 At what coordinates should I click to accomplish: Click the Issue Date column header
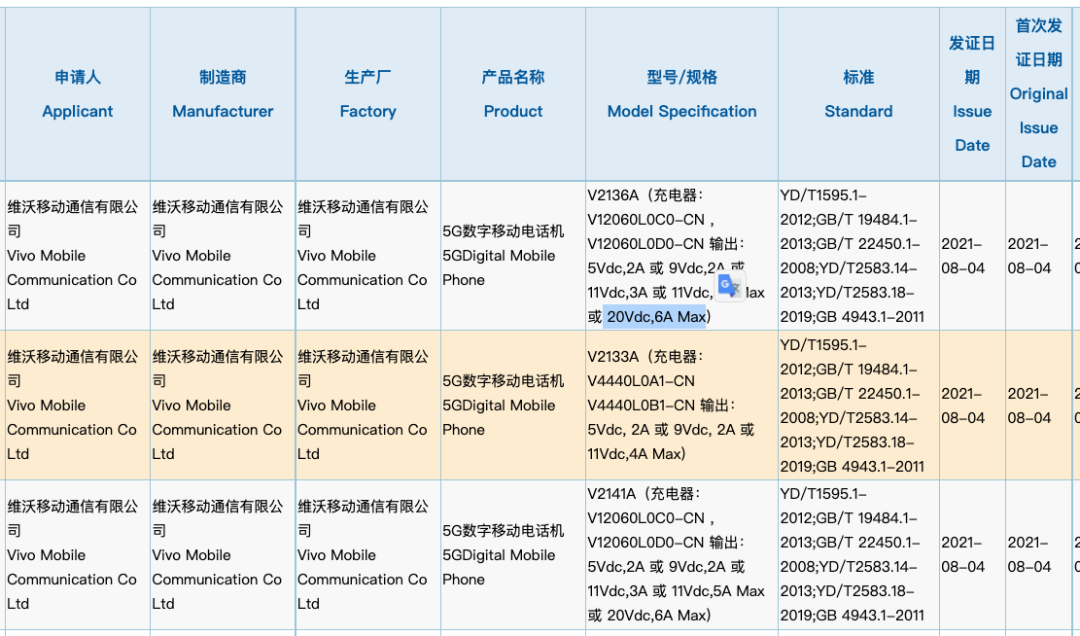(972, 94)
